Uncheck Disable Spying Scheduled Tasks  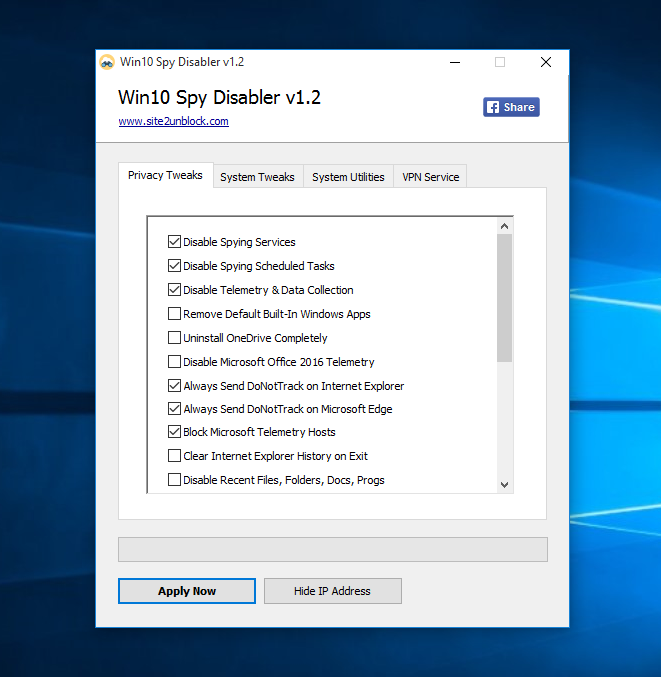(174, 266)
